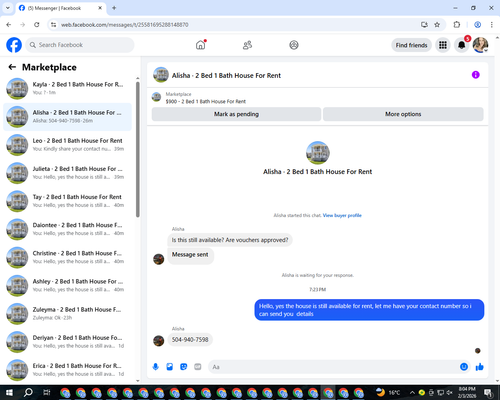Open Tay's conversation

(x=68, y=201)
